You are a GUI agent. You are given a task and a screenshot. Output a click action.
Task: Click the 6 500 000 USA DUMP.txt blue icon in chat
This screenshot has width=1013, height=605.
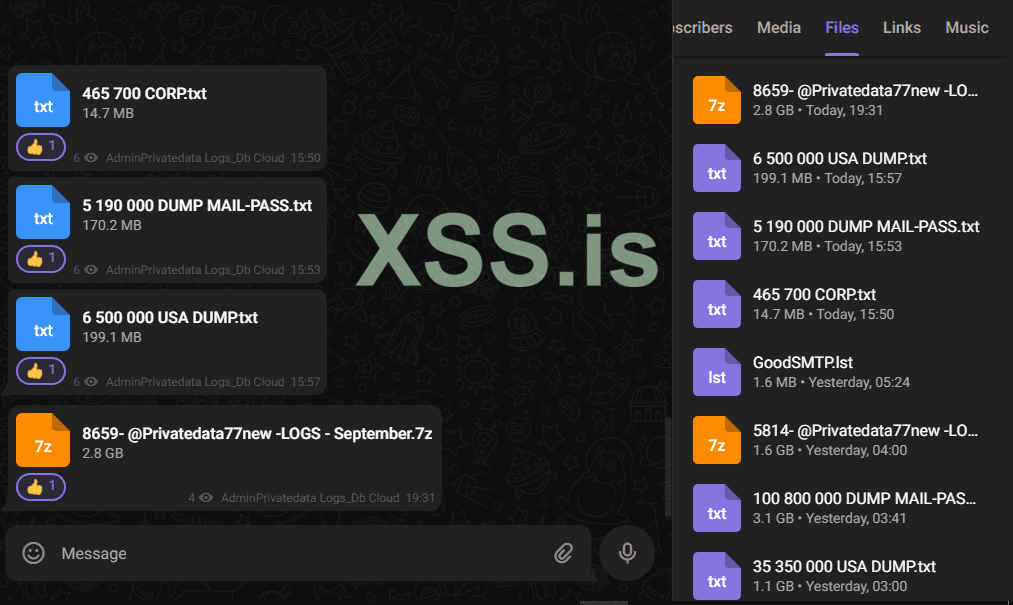43,324
